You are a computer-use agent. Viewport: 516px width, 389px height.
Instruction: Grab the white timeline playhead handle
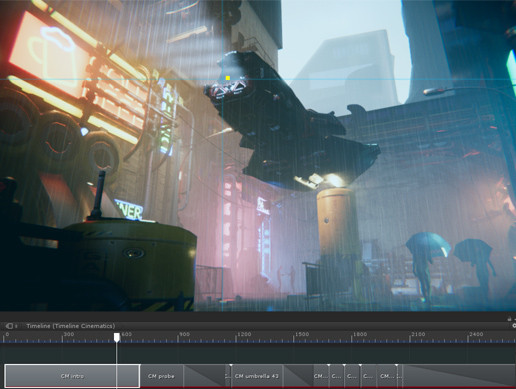pos(117,337)
